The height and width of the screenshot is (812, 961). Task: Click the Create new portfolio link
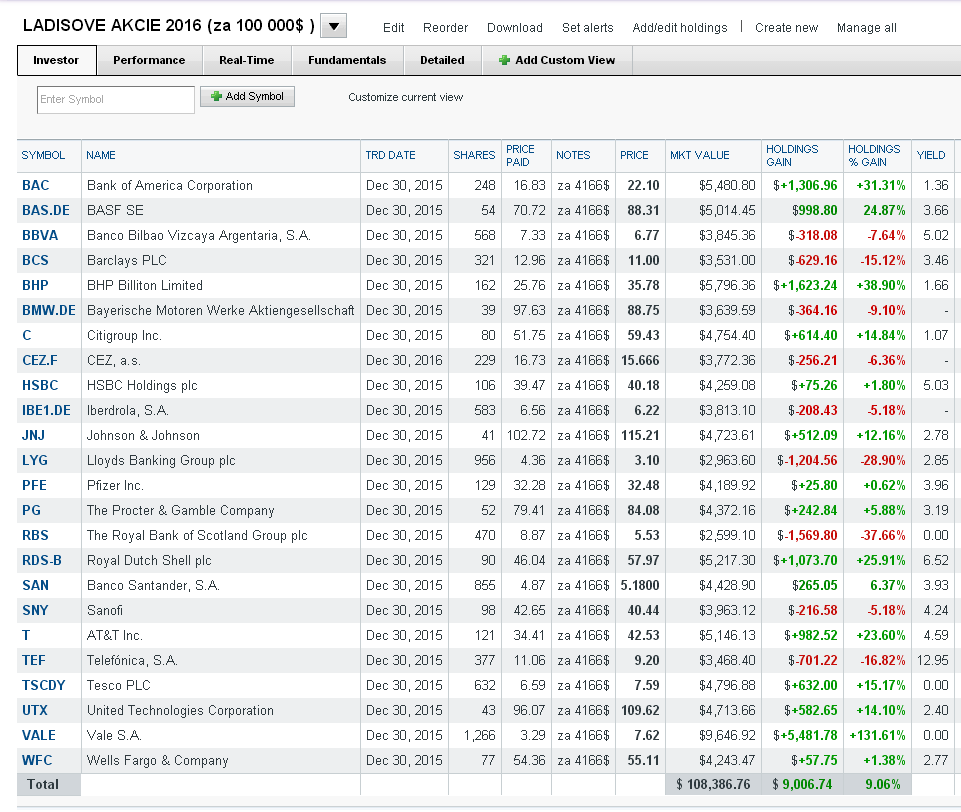786,28
